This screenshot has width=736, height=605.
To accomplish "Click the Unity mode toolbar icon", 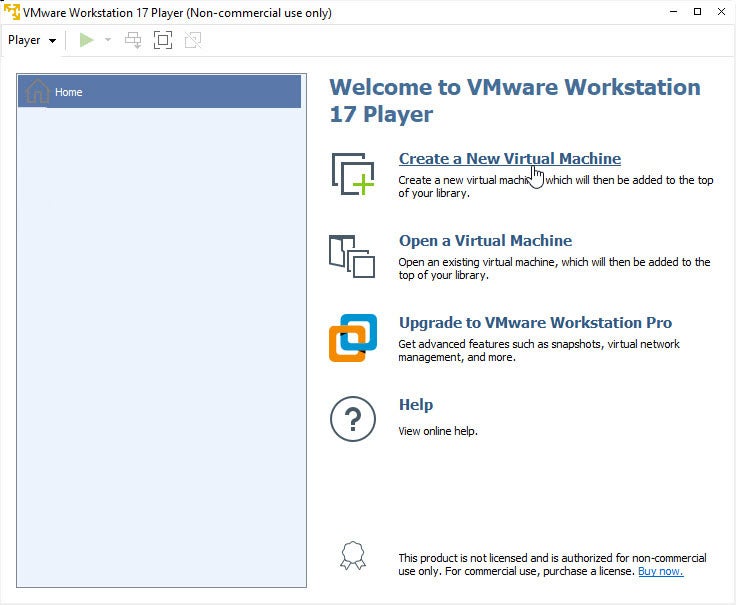I will (193, 40).
